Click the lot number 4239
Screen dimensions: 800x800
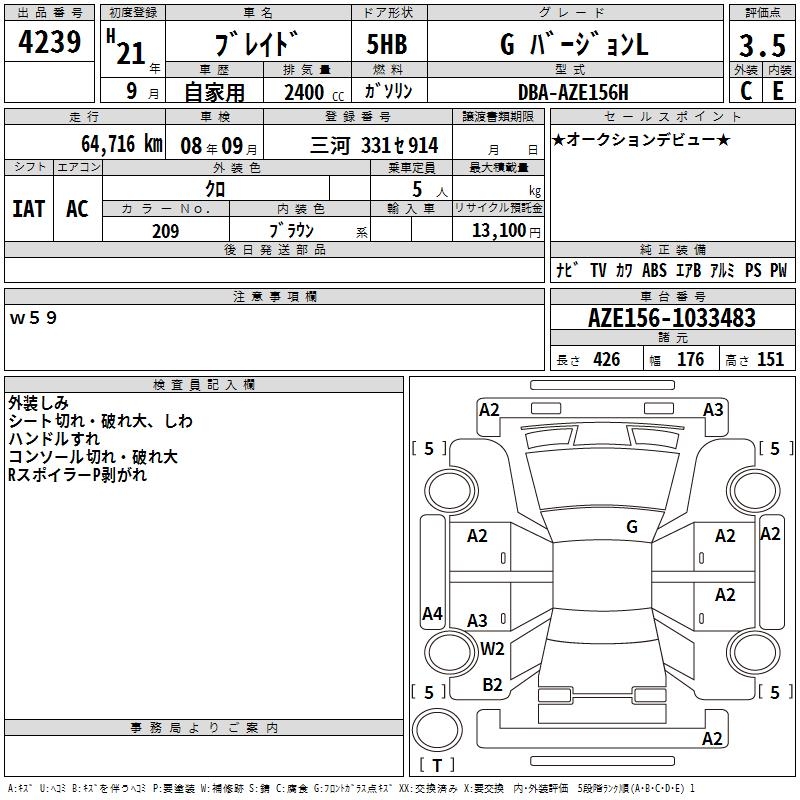(49, 42)
